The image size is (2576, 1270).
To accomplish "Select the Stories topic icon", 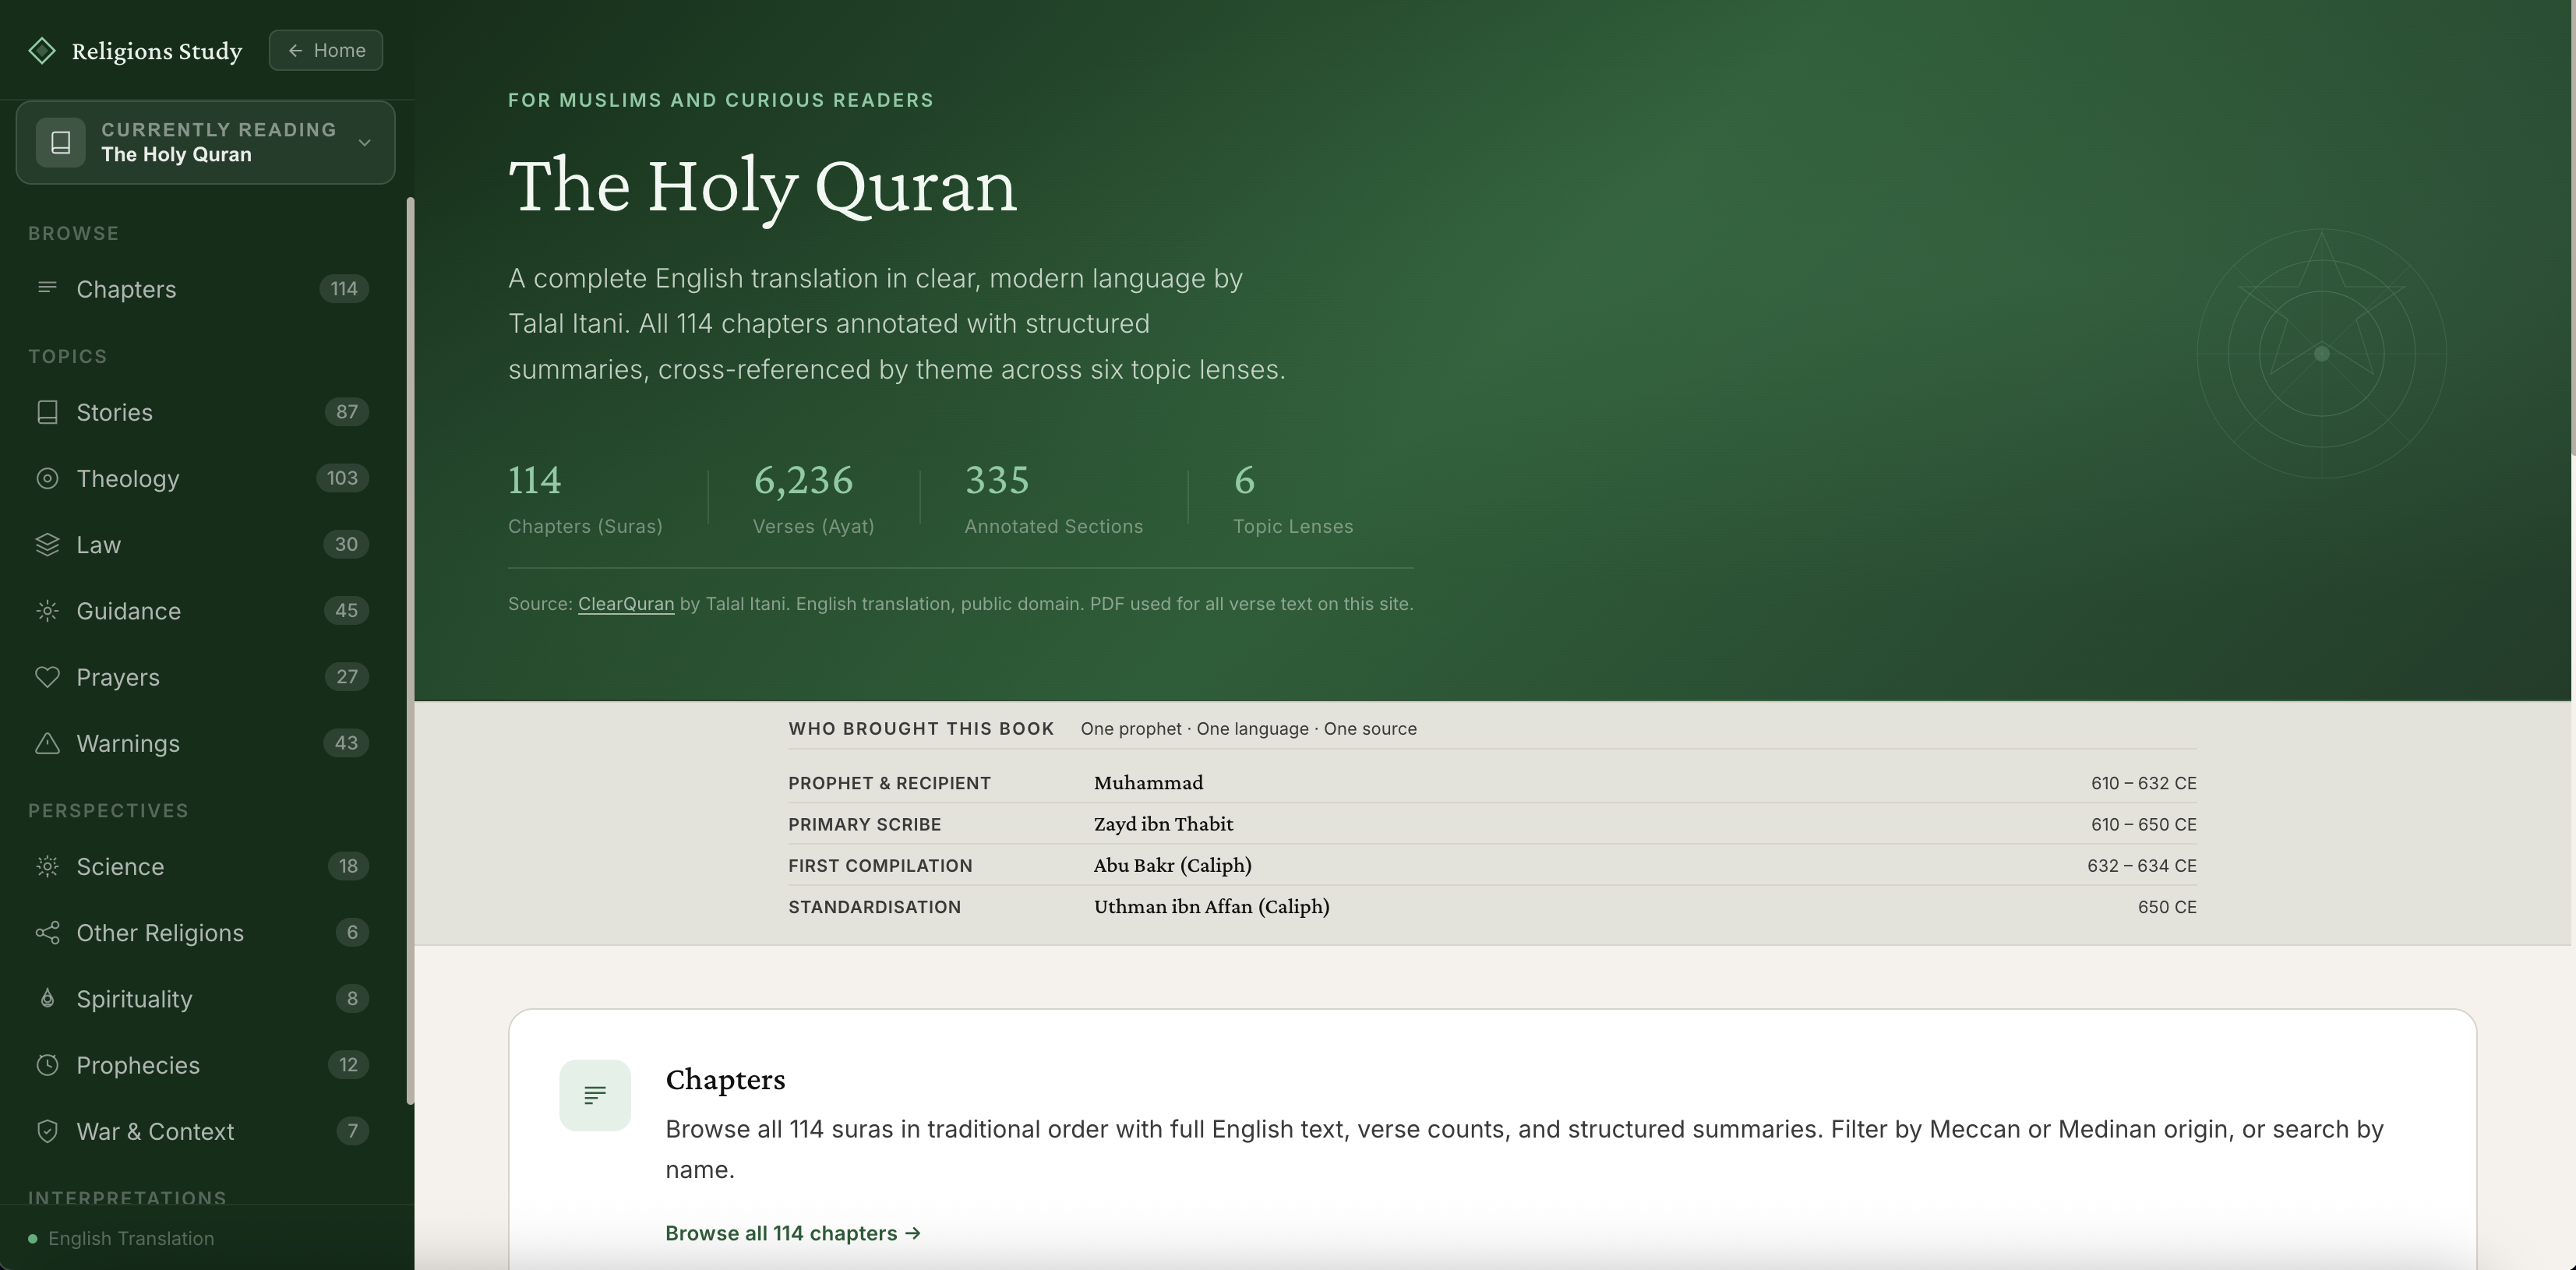I will [48, 411].
